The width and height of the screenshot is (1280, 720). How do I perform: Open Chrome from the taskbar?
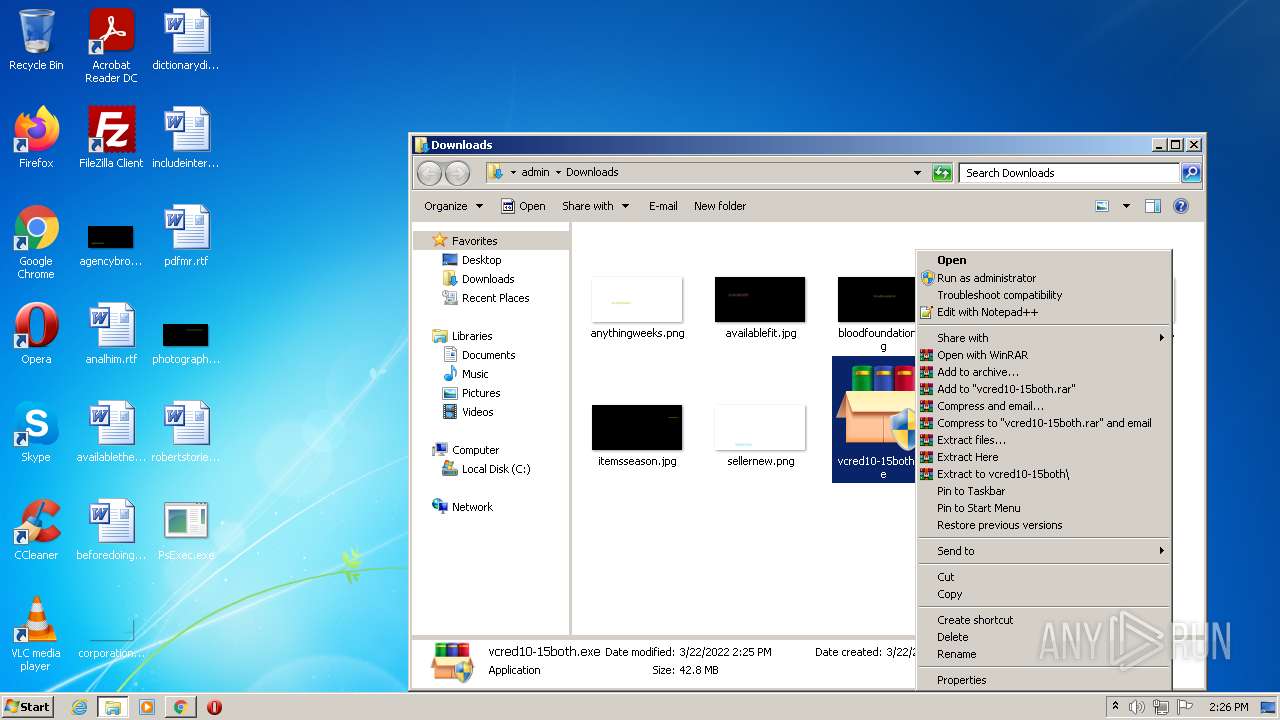(x=180, y=707)
